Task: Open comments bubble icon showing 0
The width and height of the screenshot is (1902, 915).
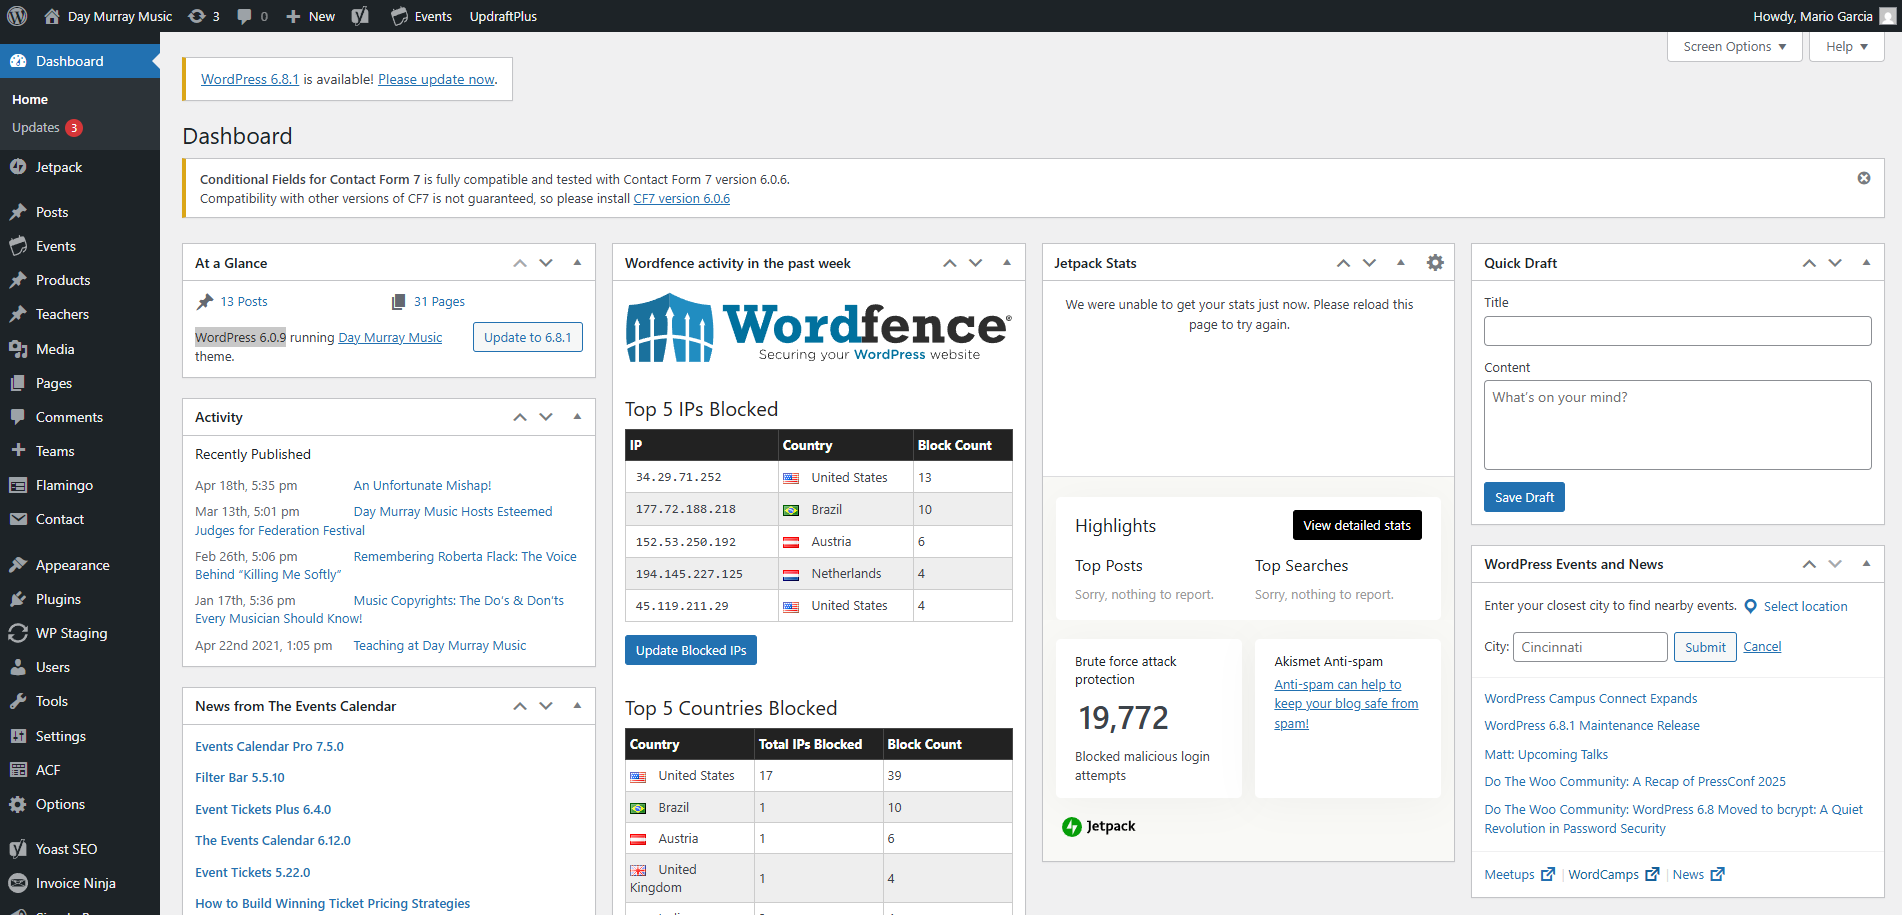Action: (x=252, y=16)
